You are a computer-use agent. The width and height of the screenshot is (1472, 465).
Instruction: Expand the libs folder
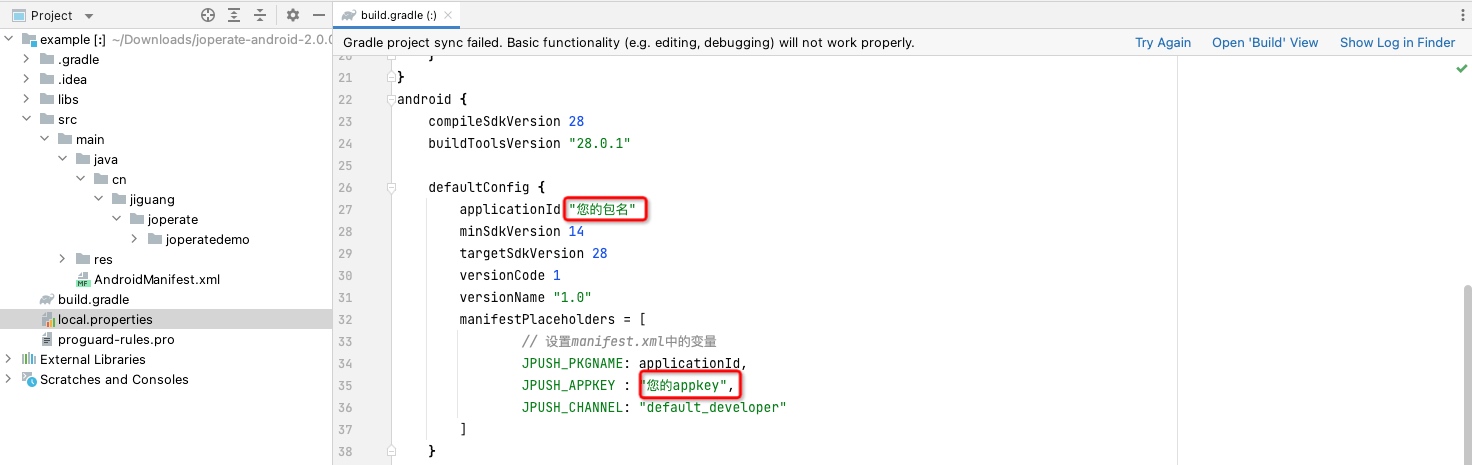click(26, 99)
